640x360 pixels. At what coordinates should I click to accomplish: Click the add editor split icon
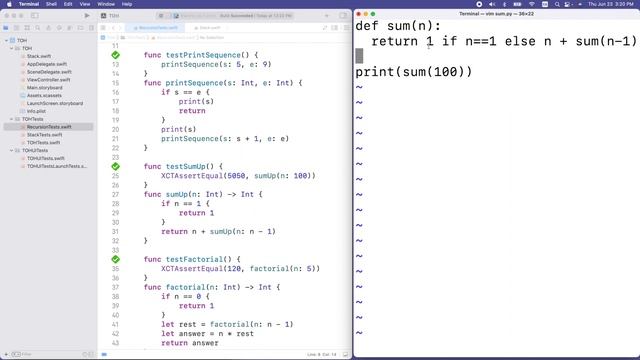click(335, 28)
